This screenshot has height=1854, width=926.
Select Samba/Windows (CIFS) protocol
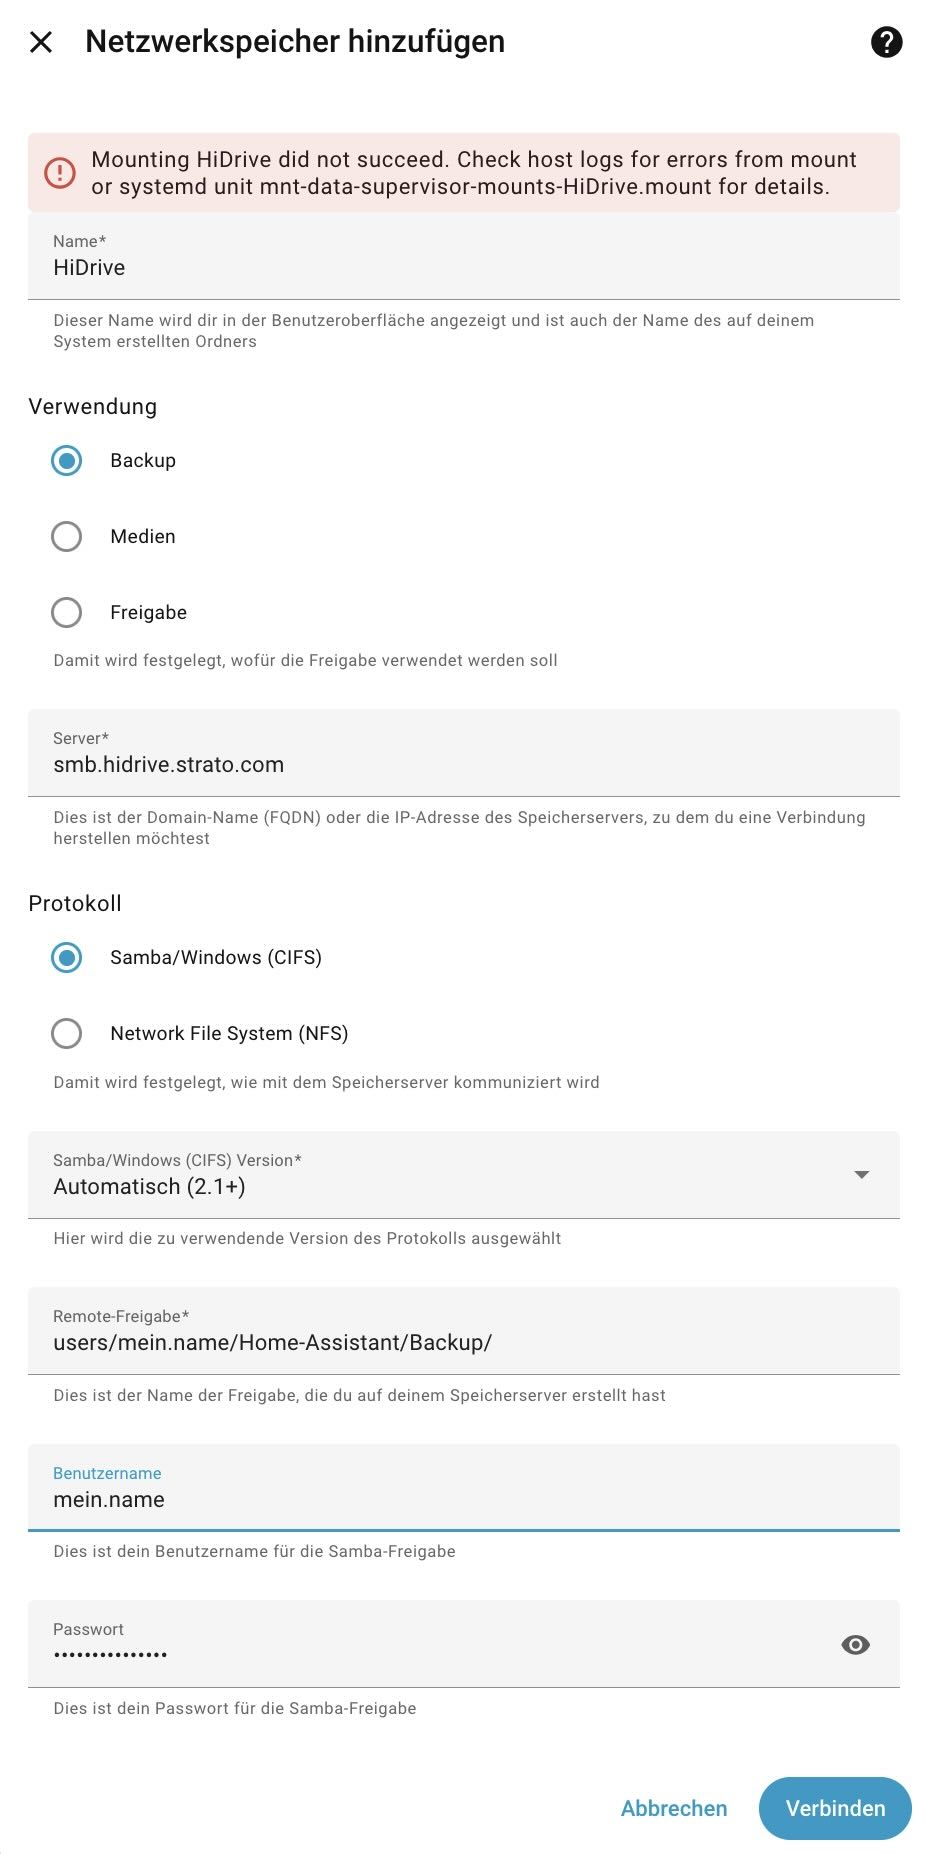[x=67, y=958]
